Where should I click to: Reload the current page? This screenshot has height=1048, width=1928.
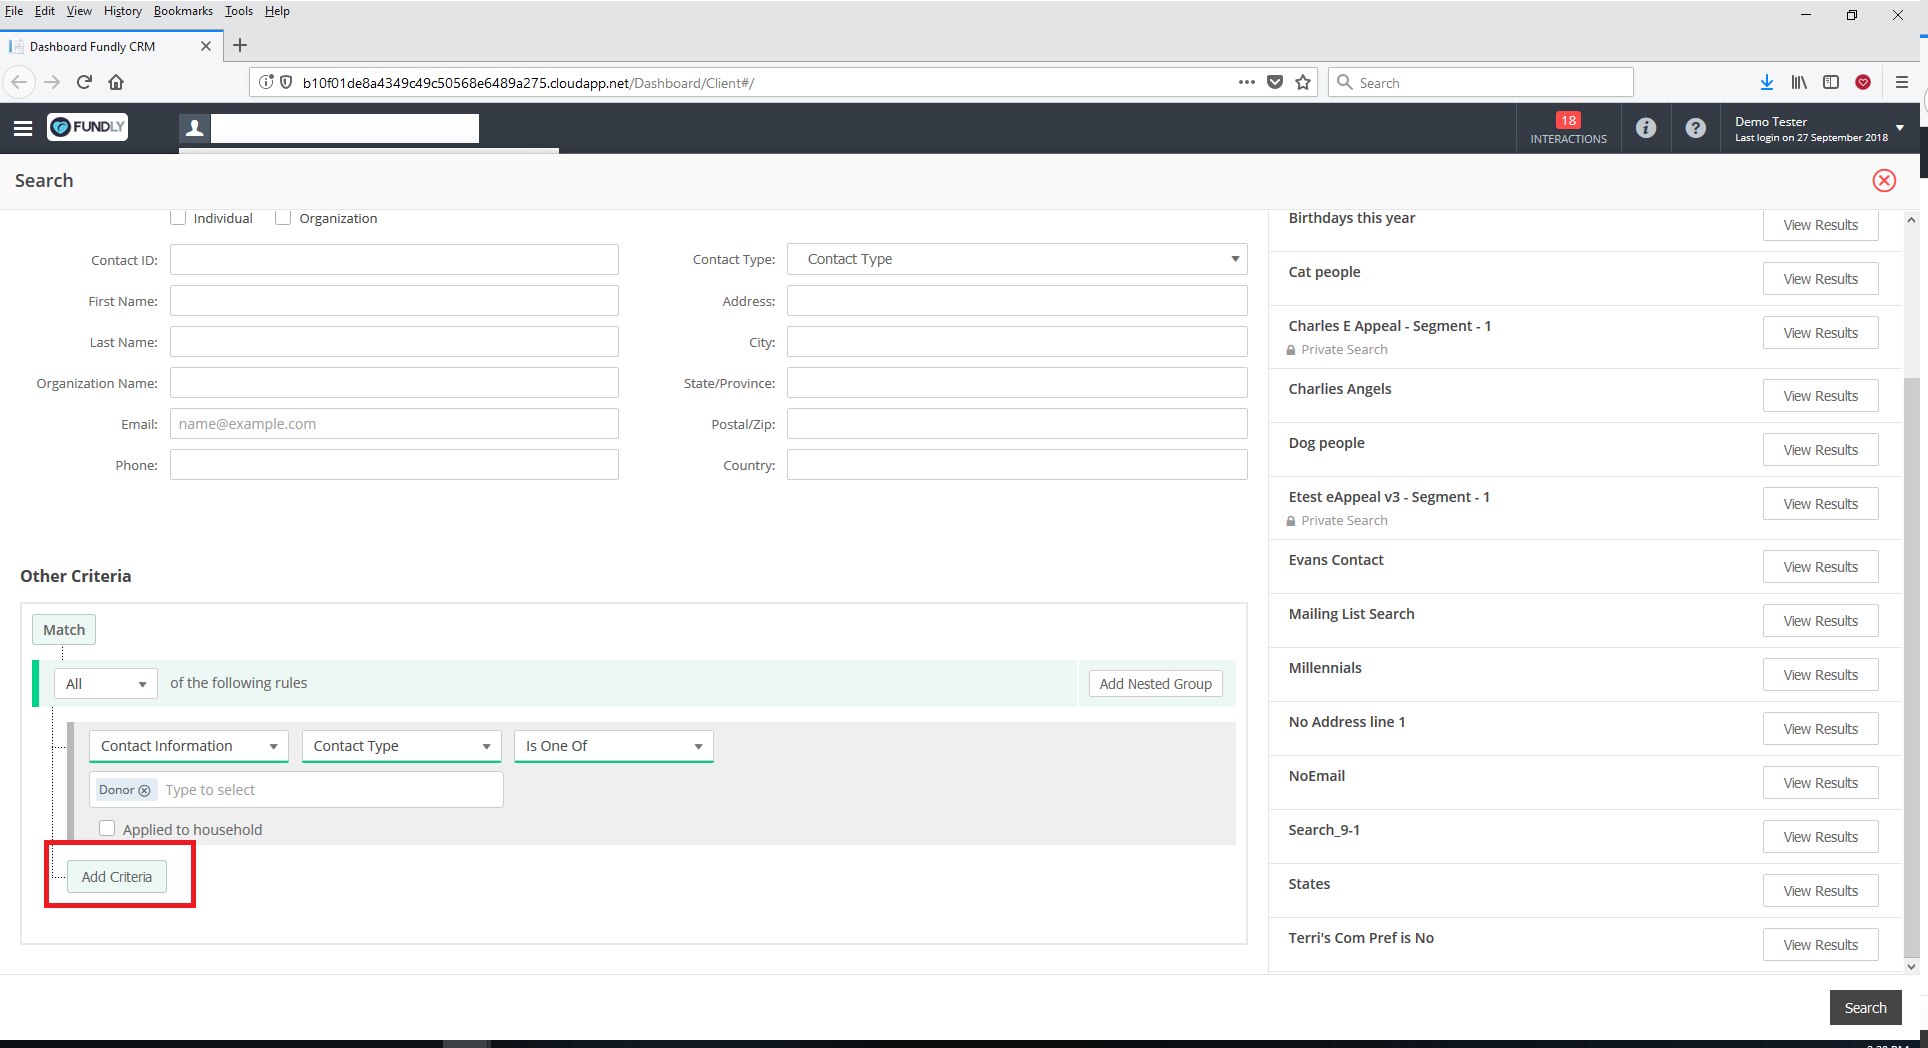coord(84,82)
